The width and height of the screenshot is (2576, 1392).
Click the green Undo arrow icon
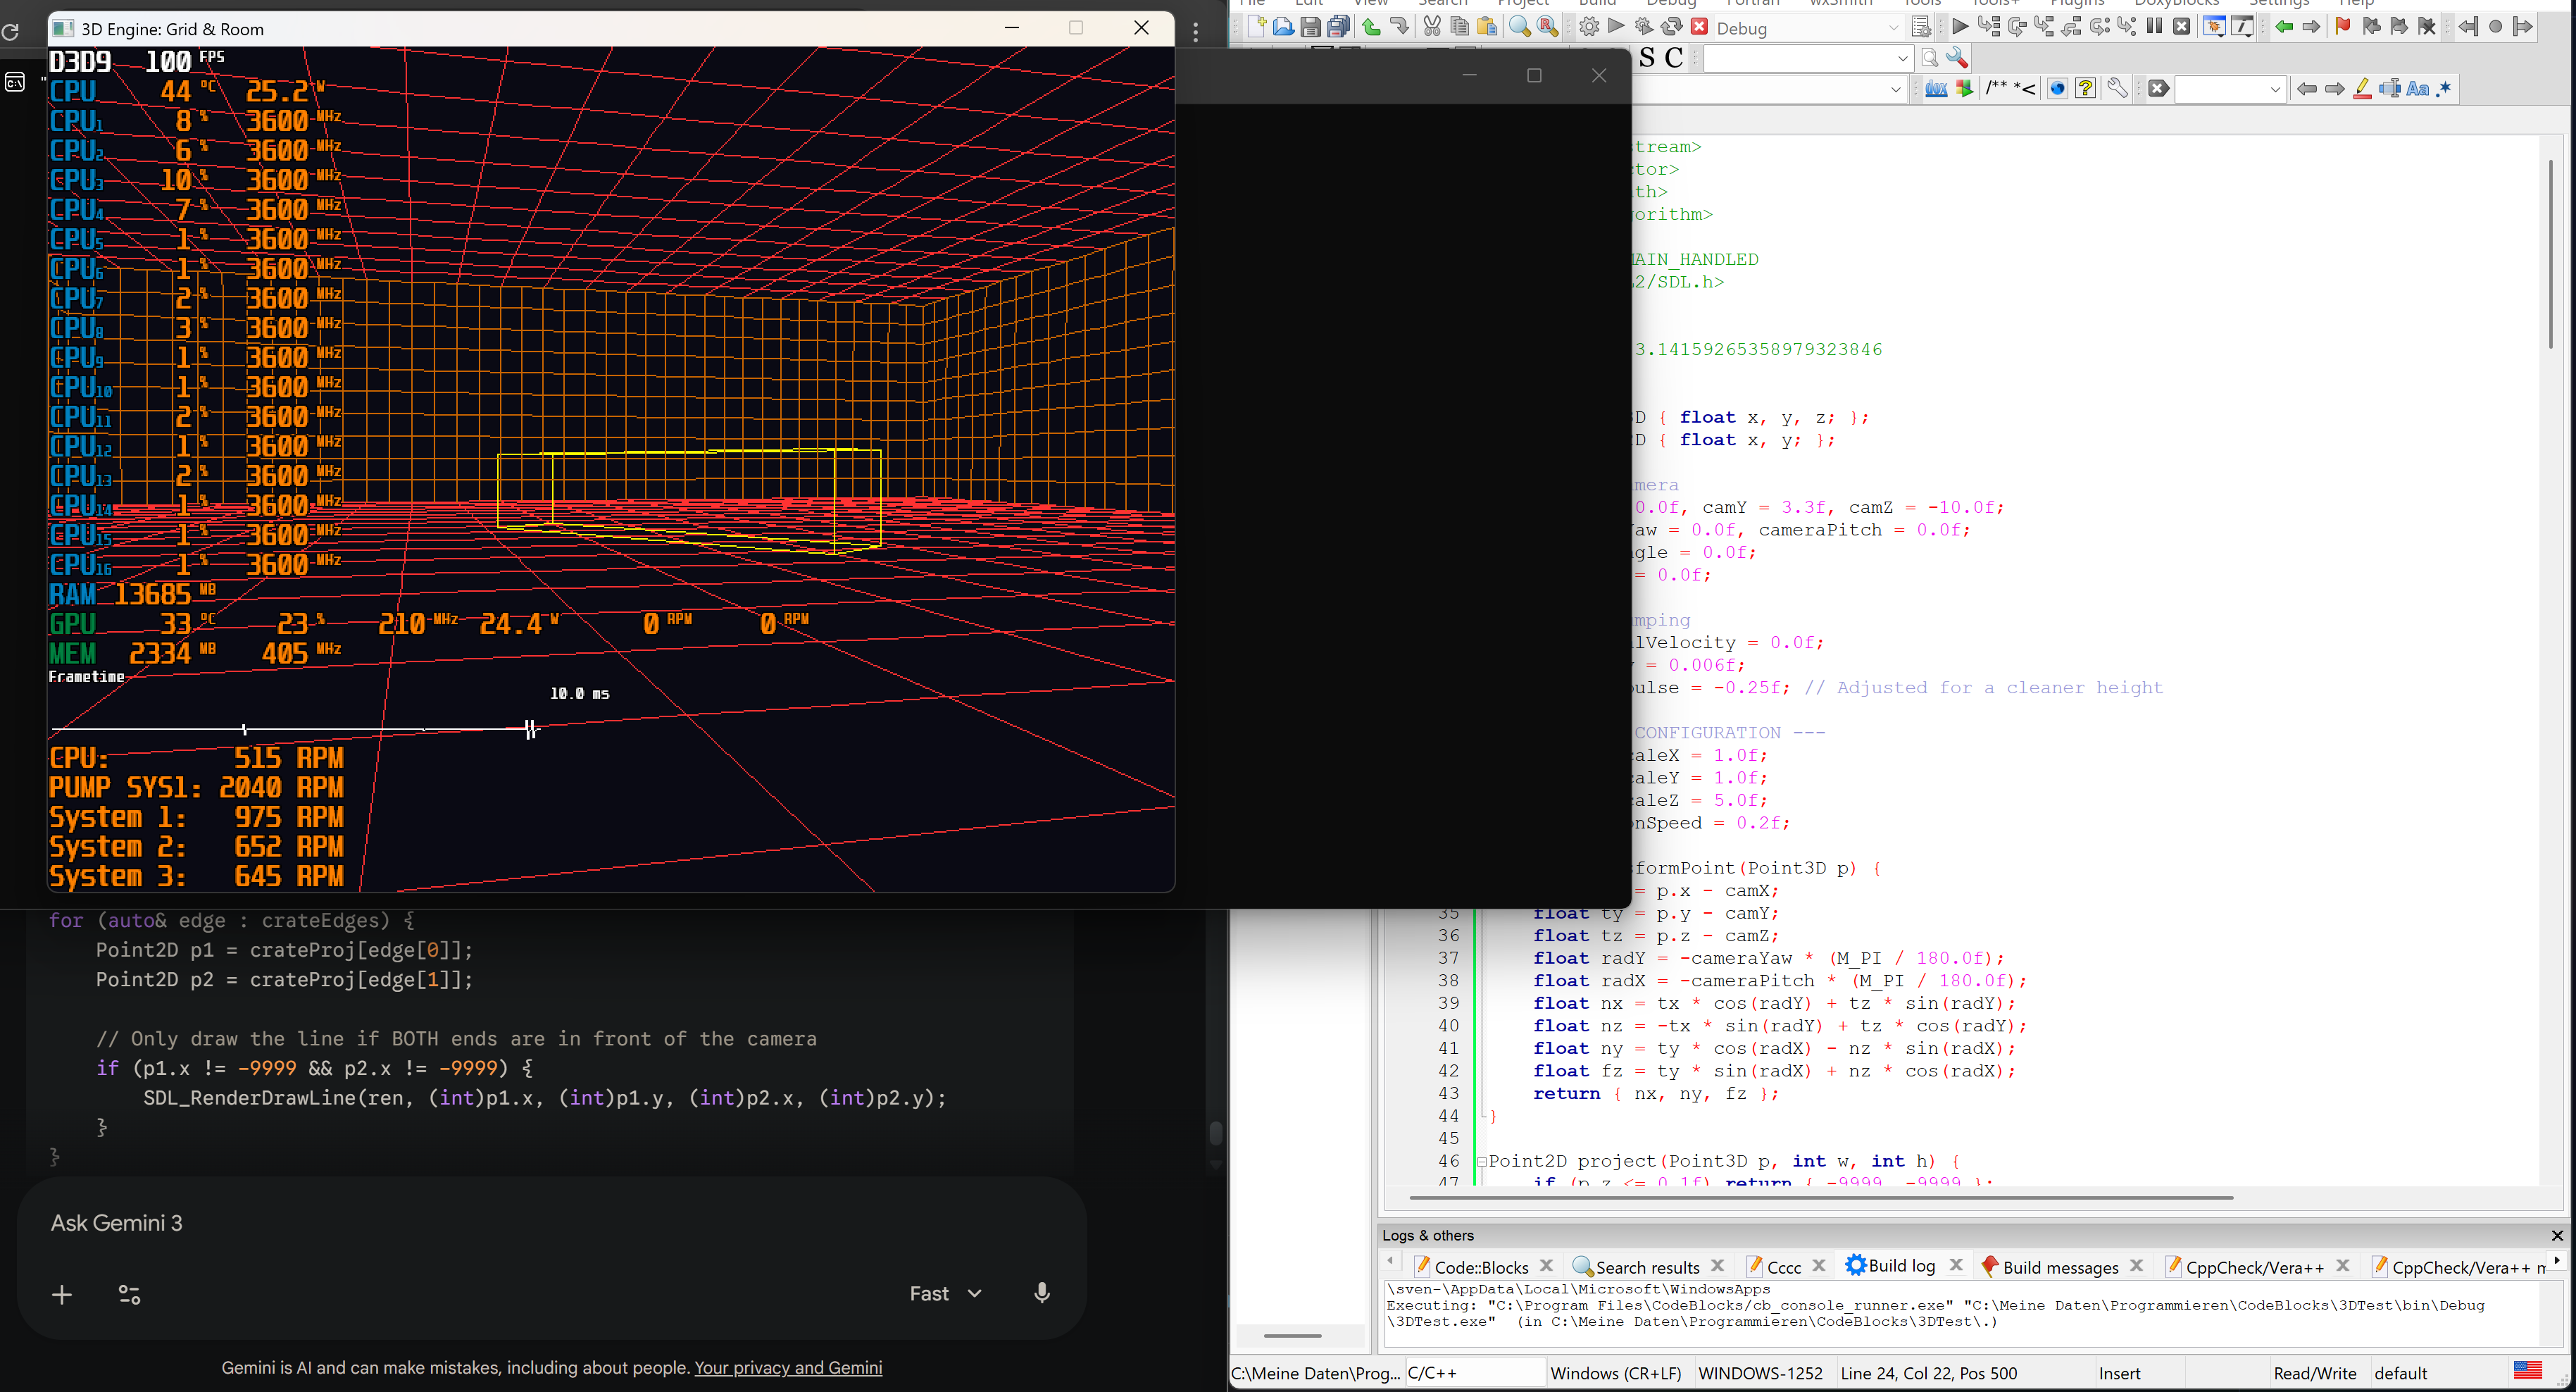[1371, 27]
